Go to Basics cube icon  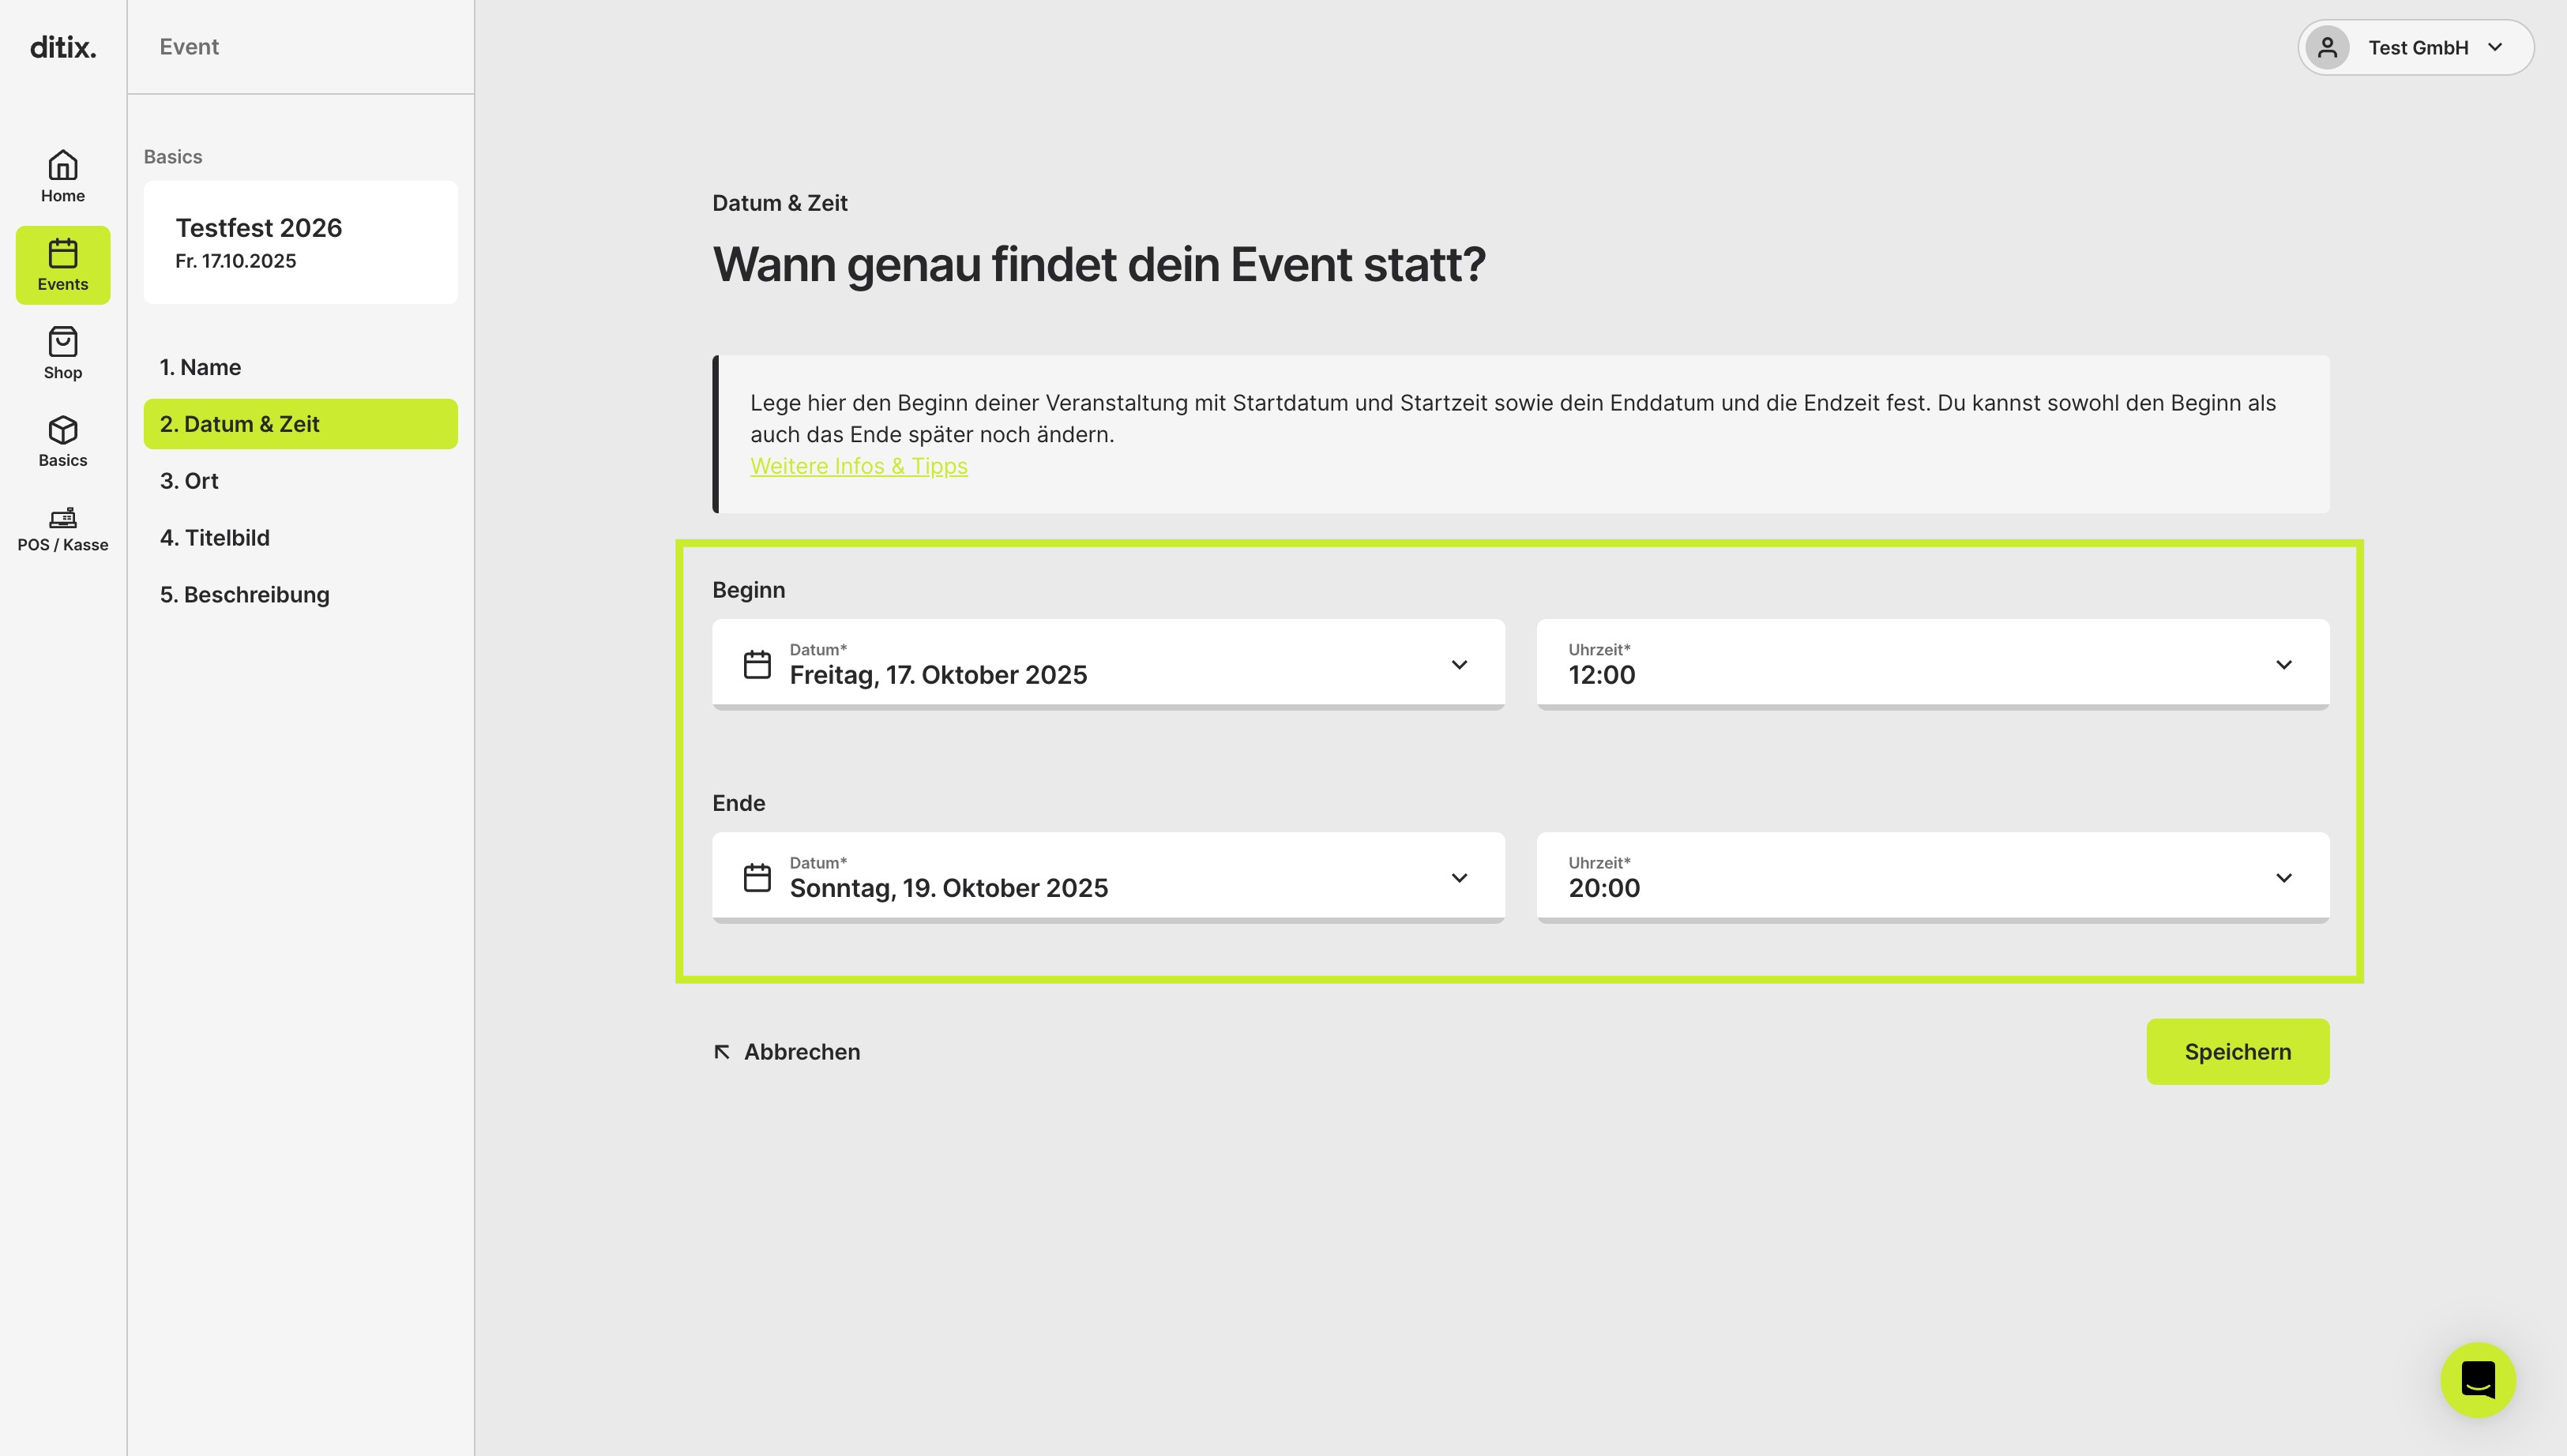coord(63,430)
